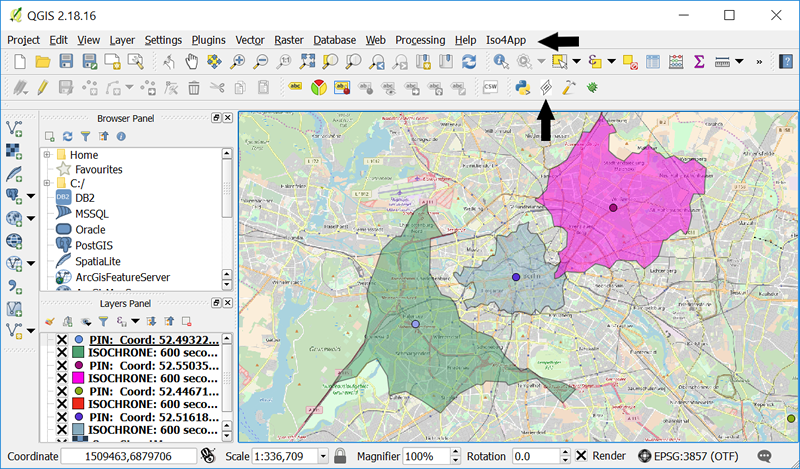Open the Scale dropdown in status bar
The width and height of the screenshot is (800, 469).
(323, 456)
